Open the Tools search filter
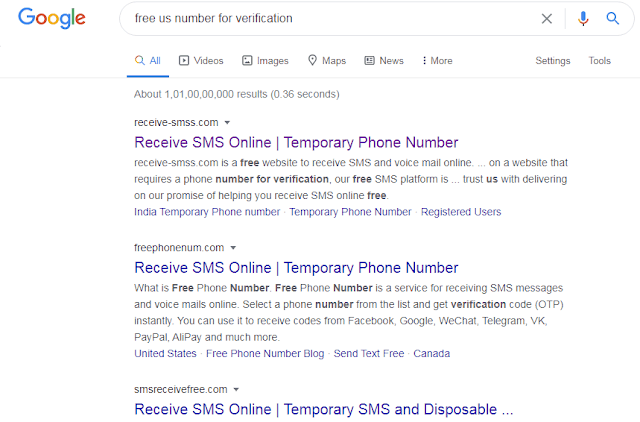The height and width of the screenshot is (422, 640). coord(600,60)
